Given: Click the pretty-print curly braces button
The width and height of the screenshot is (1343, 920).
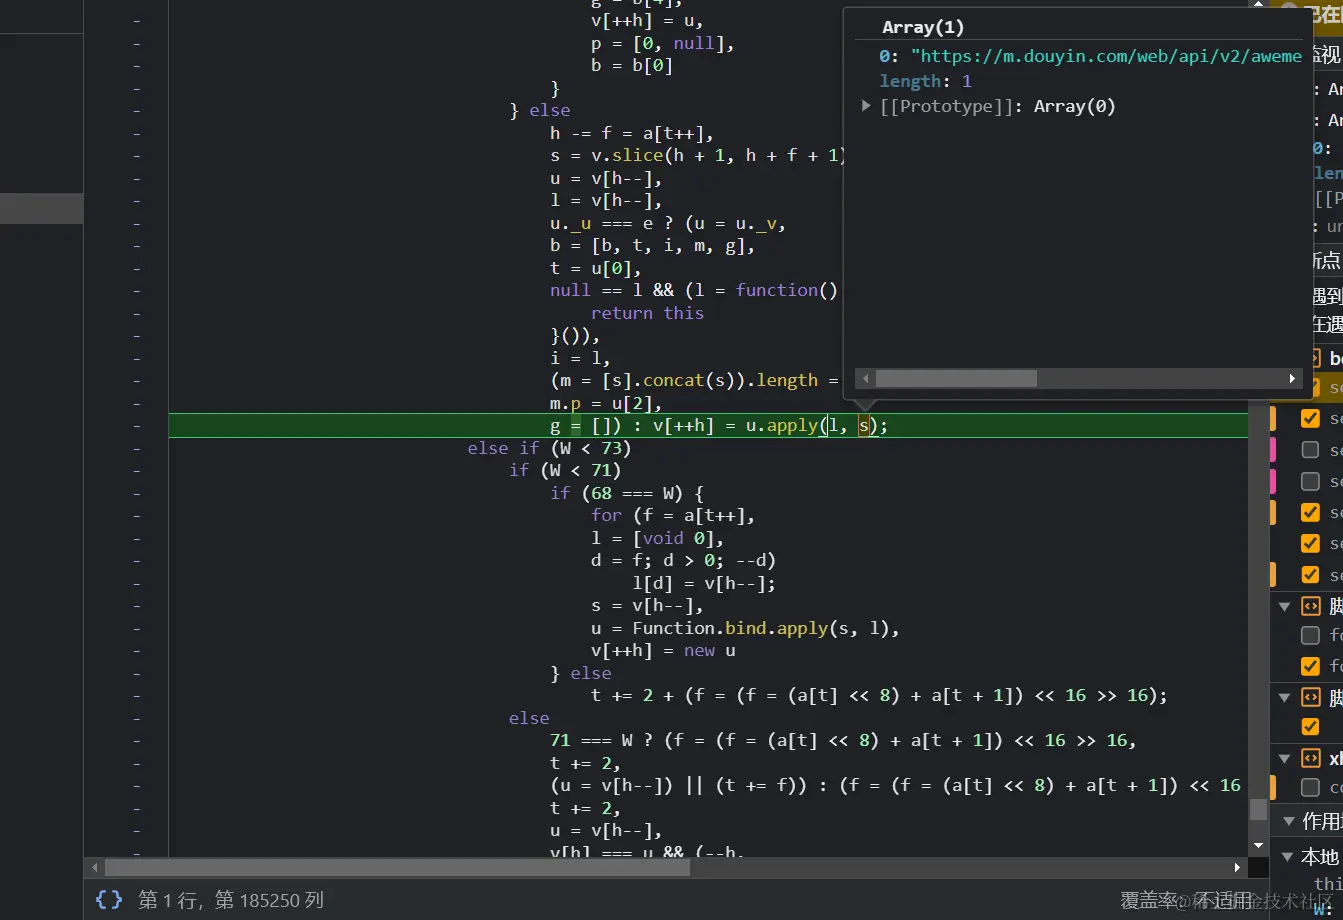Looking at the screenshot, I should point(109,899).
